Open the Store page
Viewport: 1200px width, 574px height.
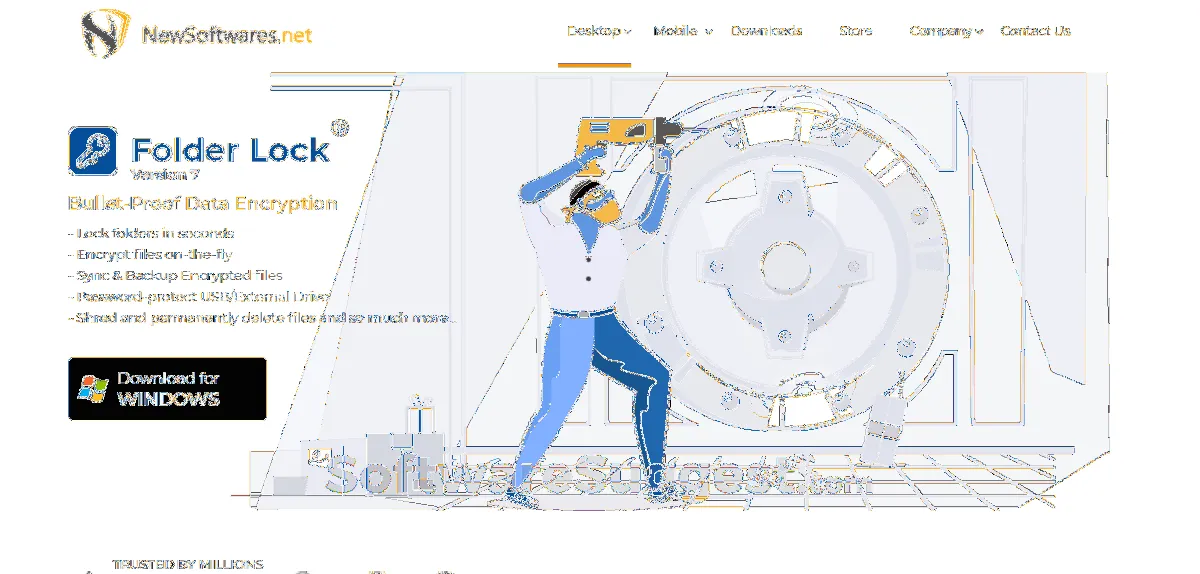coord(855,31)
